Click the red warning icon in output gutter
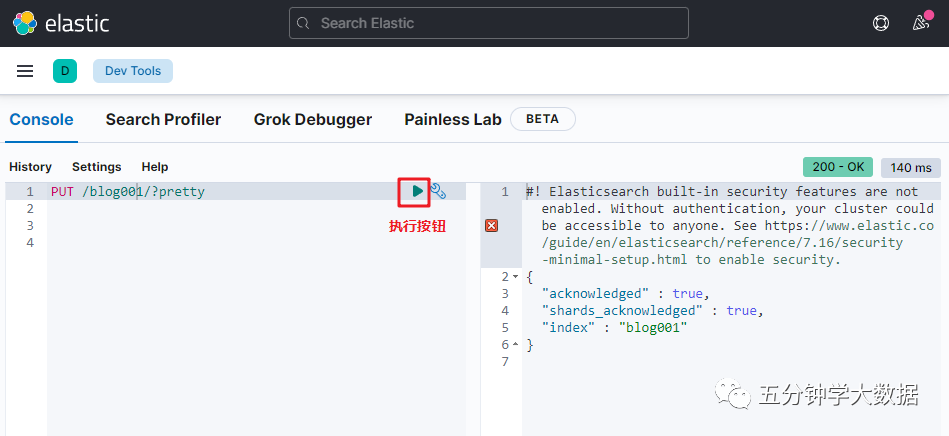This screenshot has height=436, width=949. [x=491, y=226]
